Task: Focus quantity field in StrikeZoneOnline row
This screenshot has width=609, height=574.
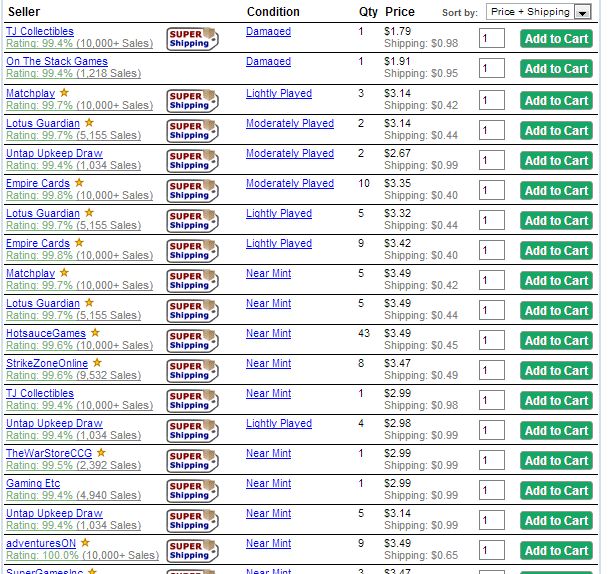Action: pyautogui.click(x=491, y=370)
